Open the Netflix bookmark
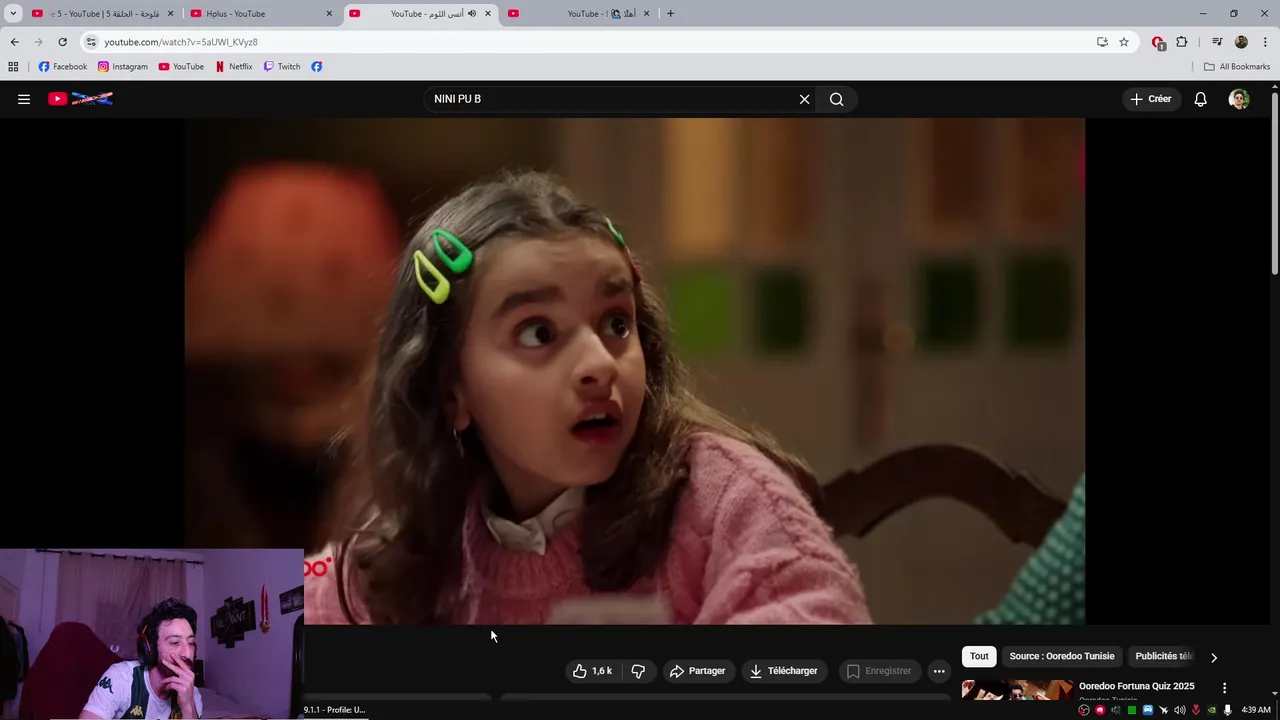Screen dimensions: 1280x720 234,67
